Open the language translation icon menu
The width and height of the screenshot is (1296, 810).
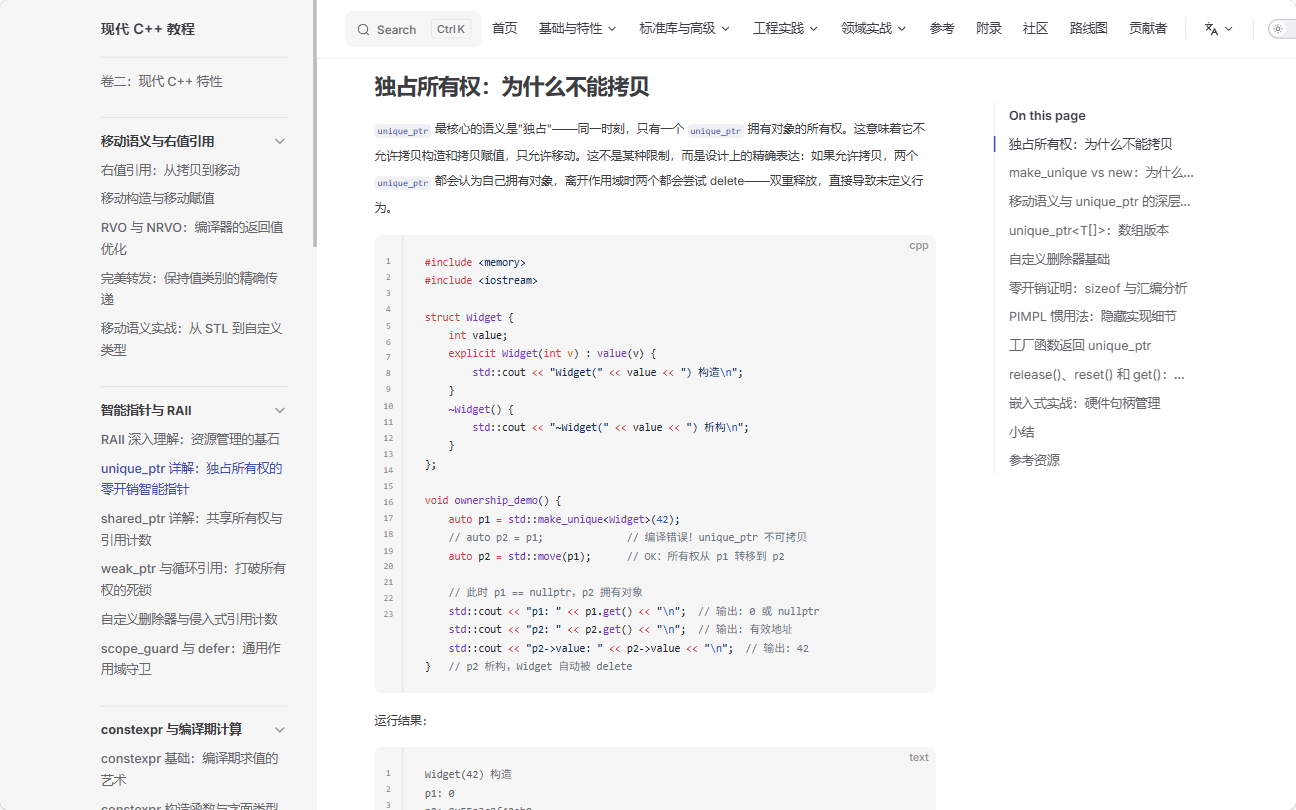point(1219,29)
